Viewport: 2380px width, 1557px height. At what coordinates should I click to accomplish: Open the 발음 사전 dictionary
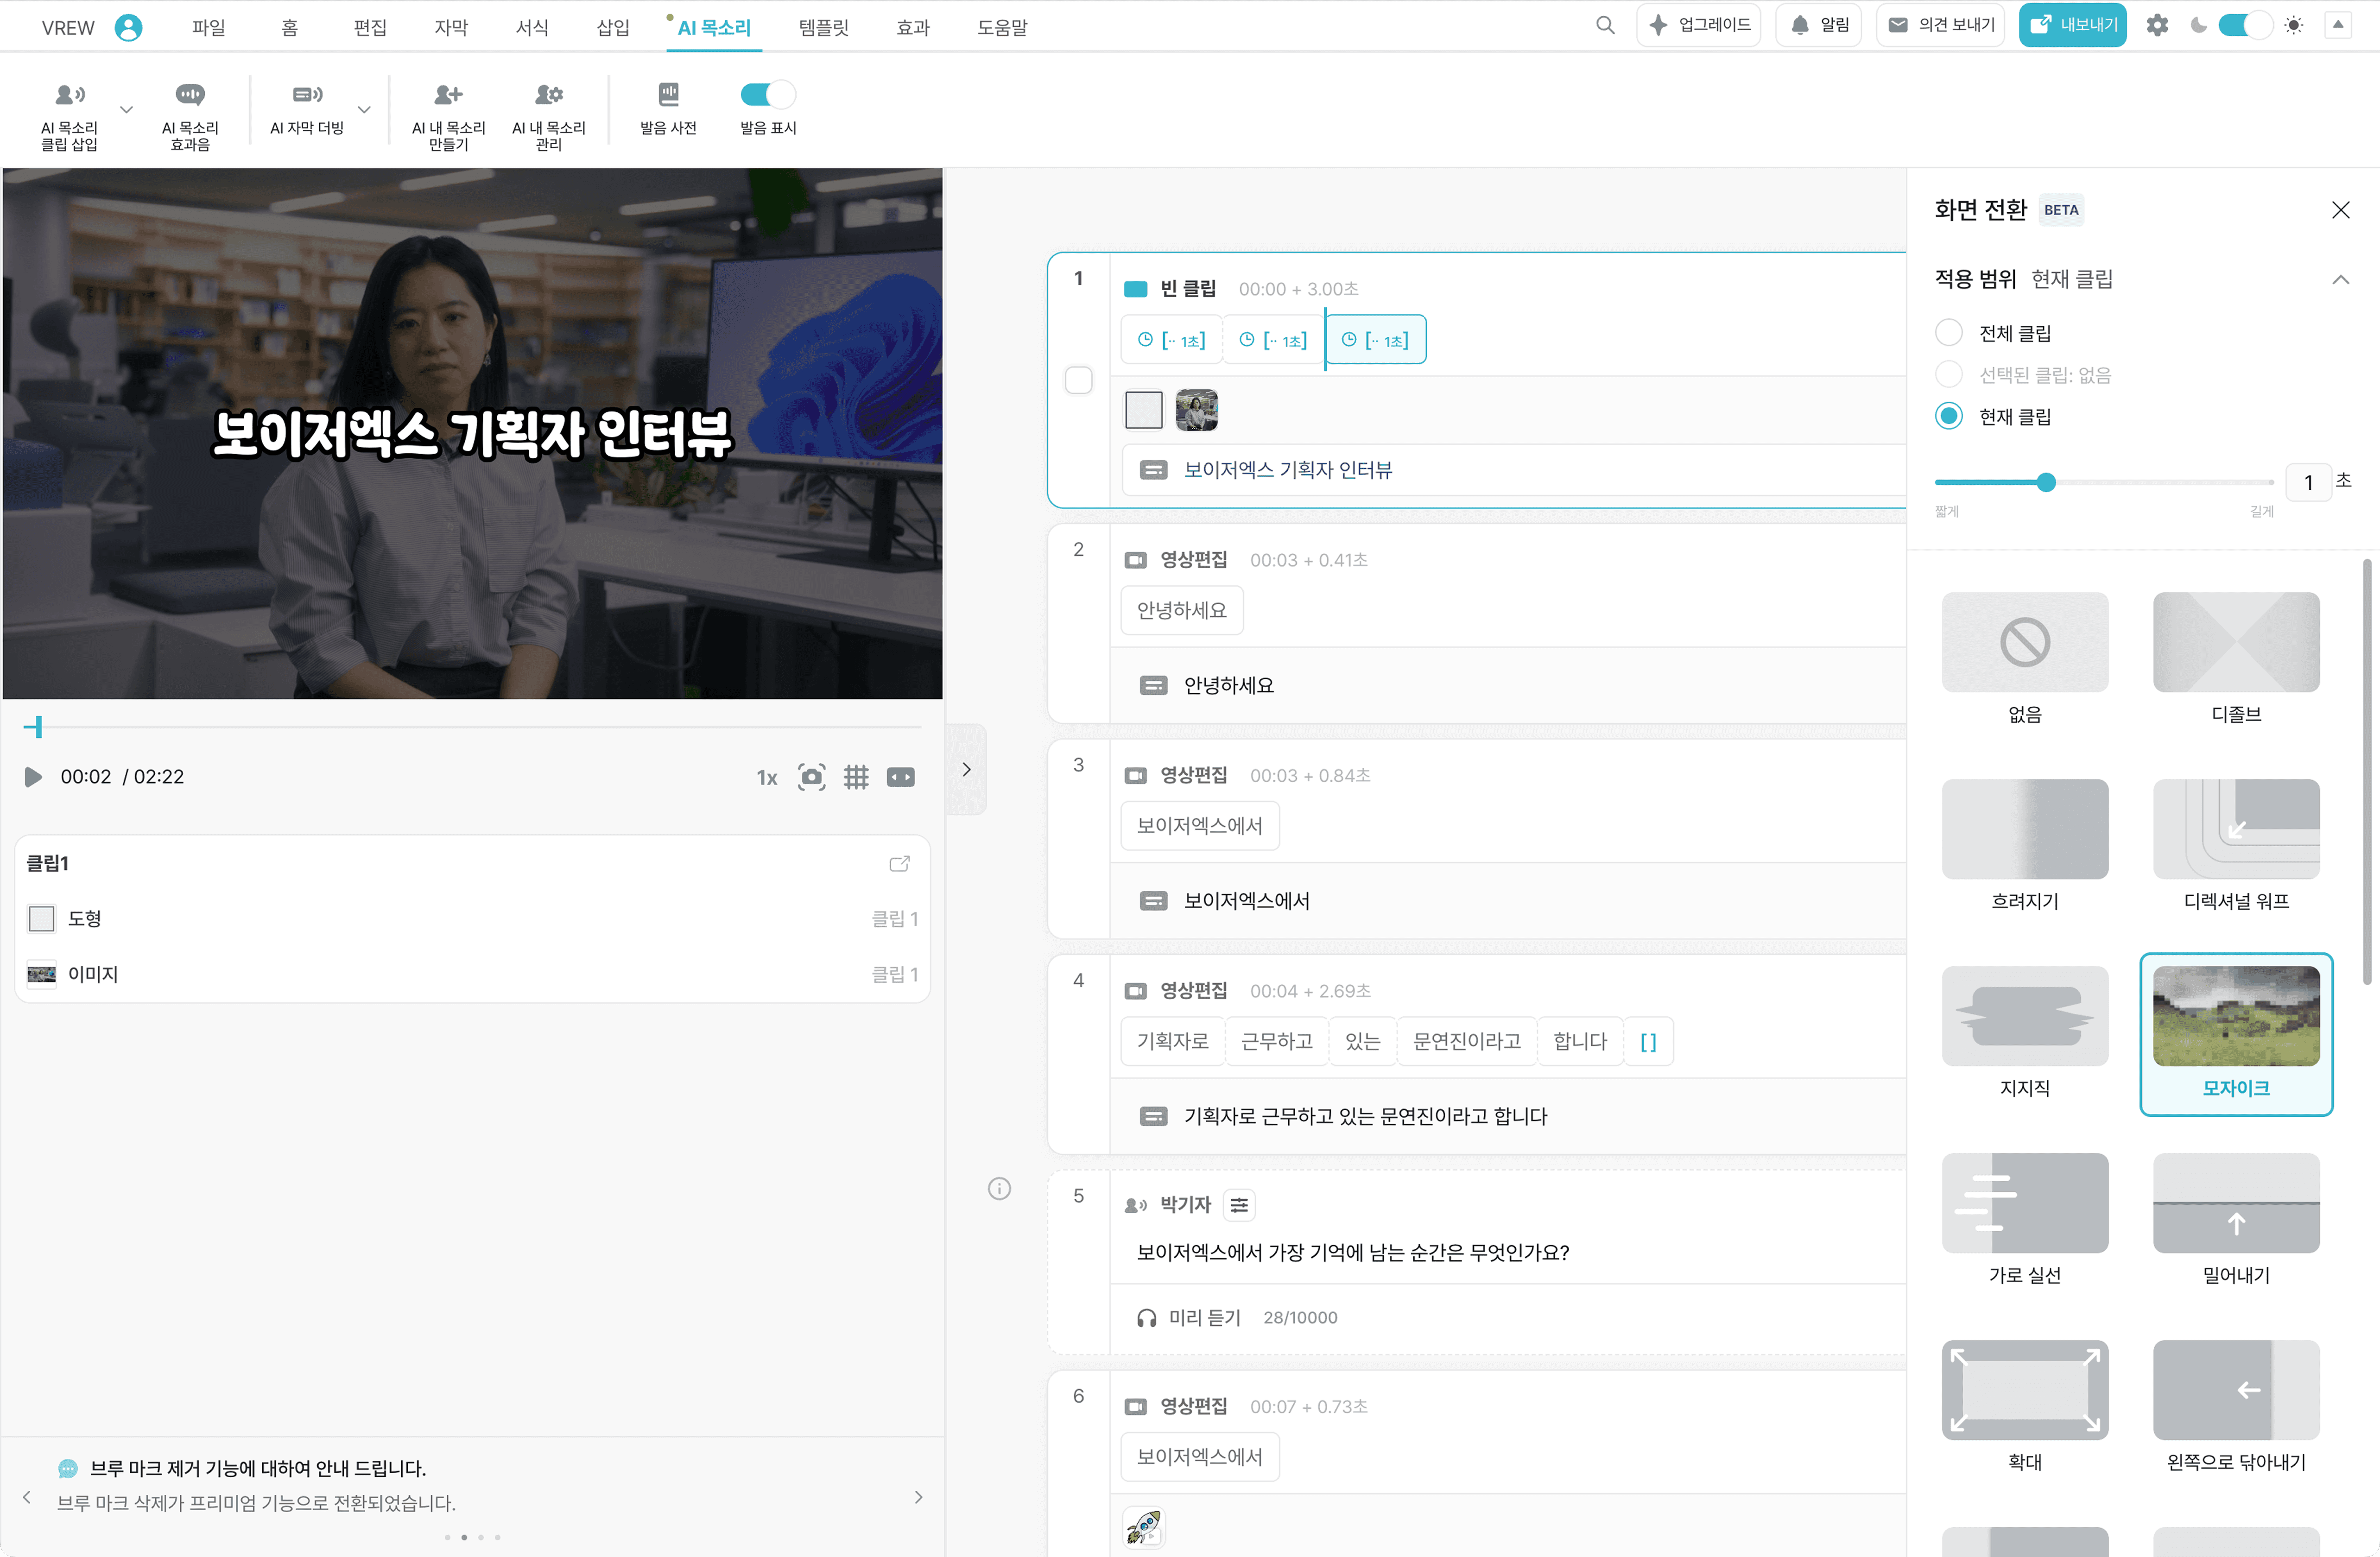tap(668, 95)
